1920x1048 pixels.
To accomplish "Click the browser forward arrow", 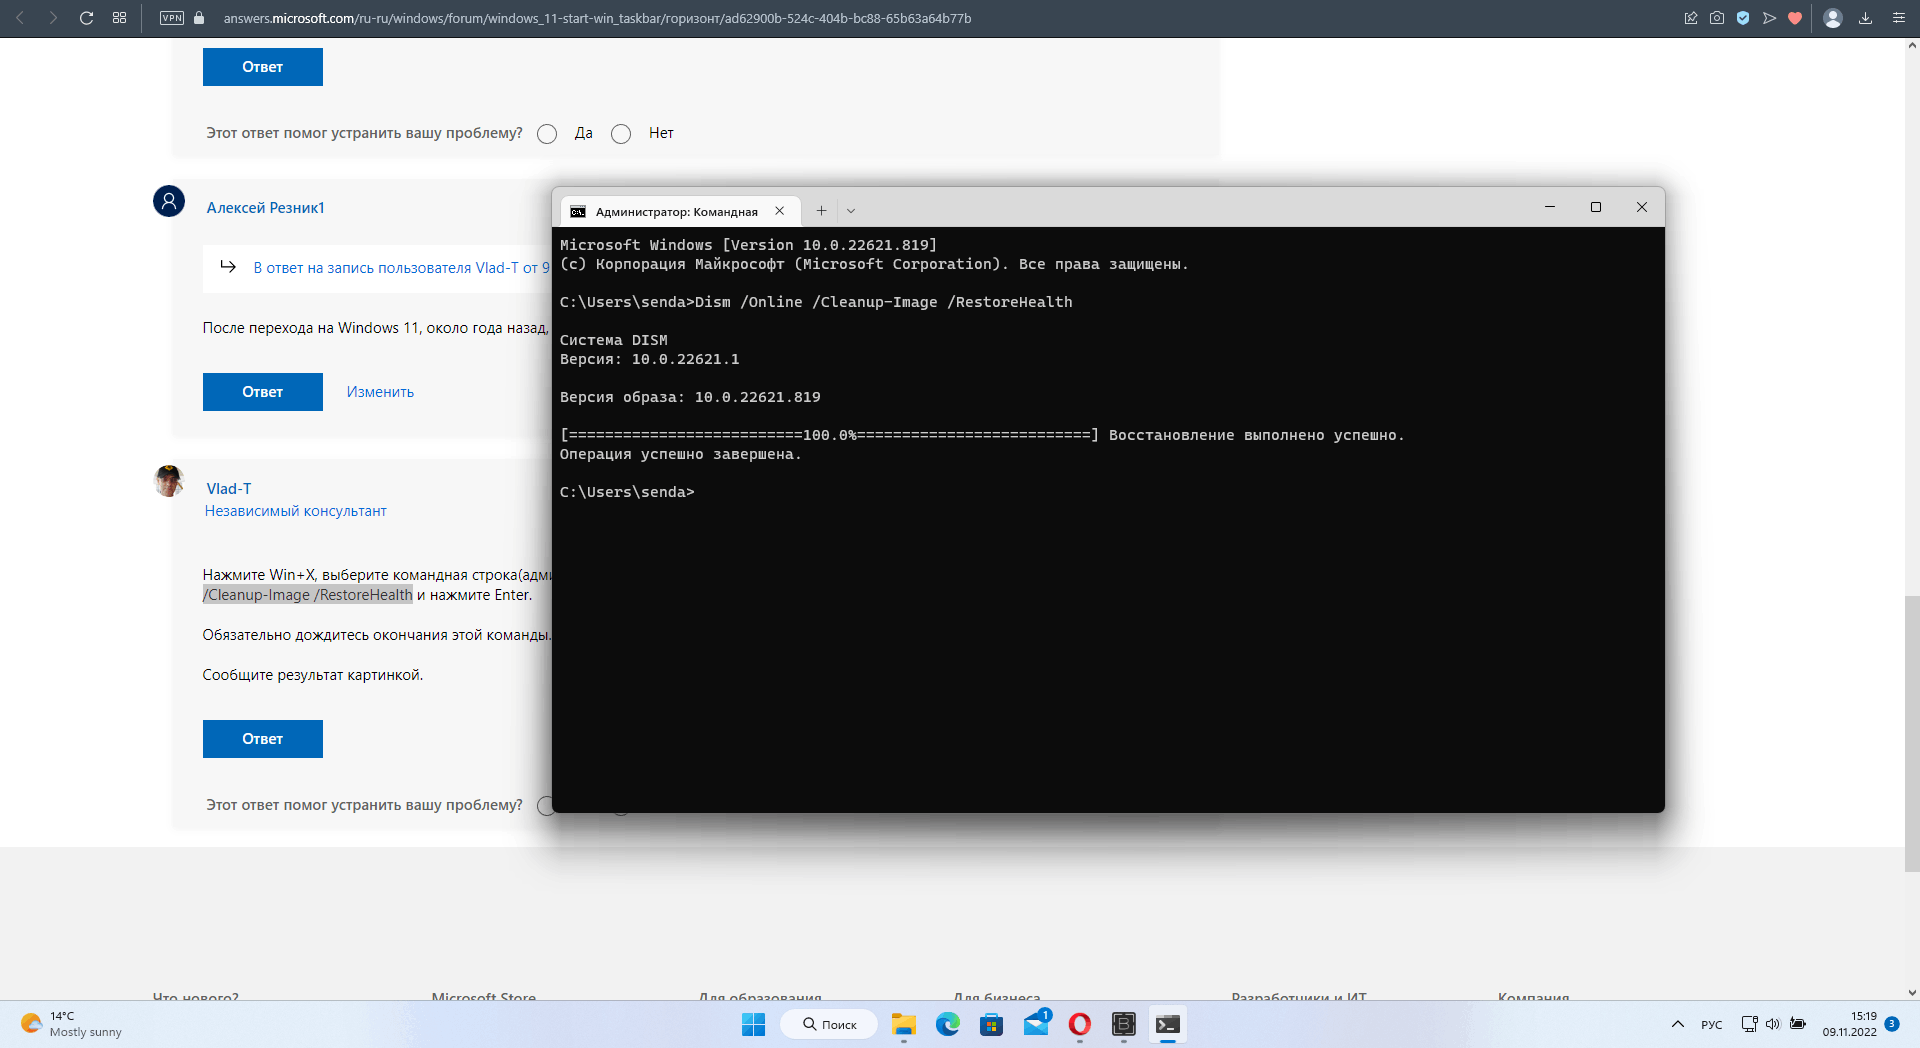I will [53, 18].
